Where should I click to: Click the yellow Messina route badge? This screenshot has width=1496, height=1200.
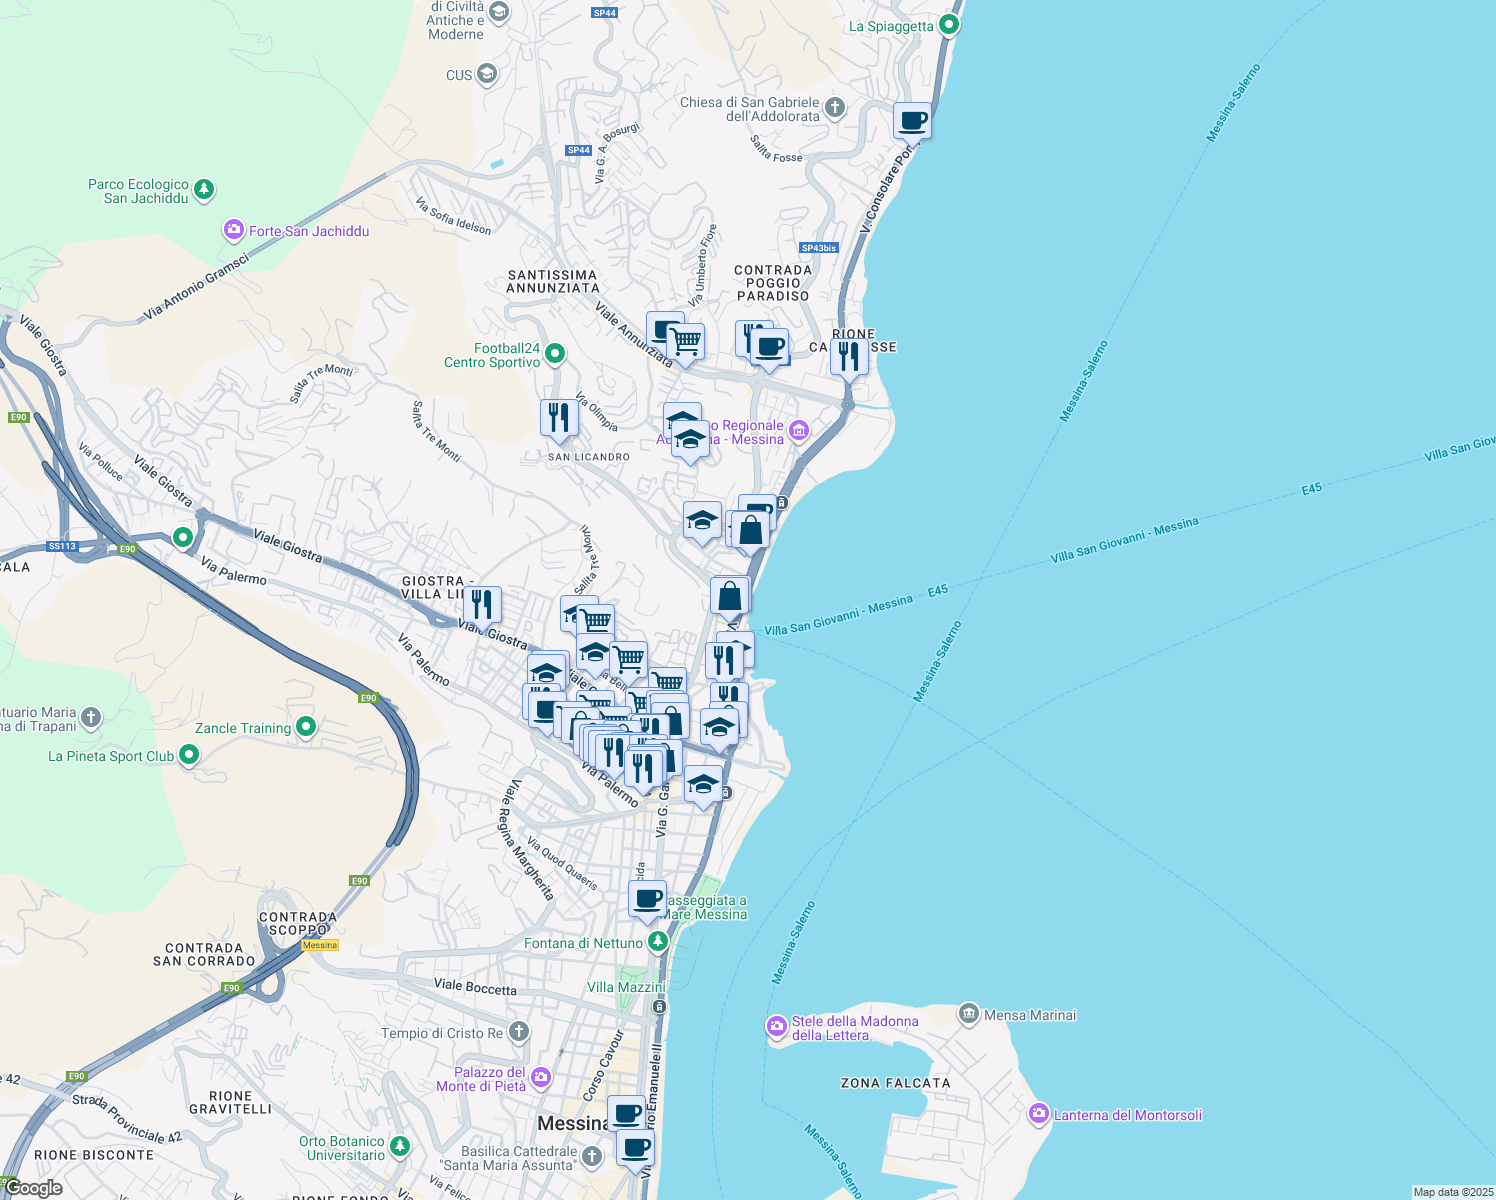[319, 944]
